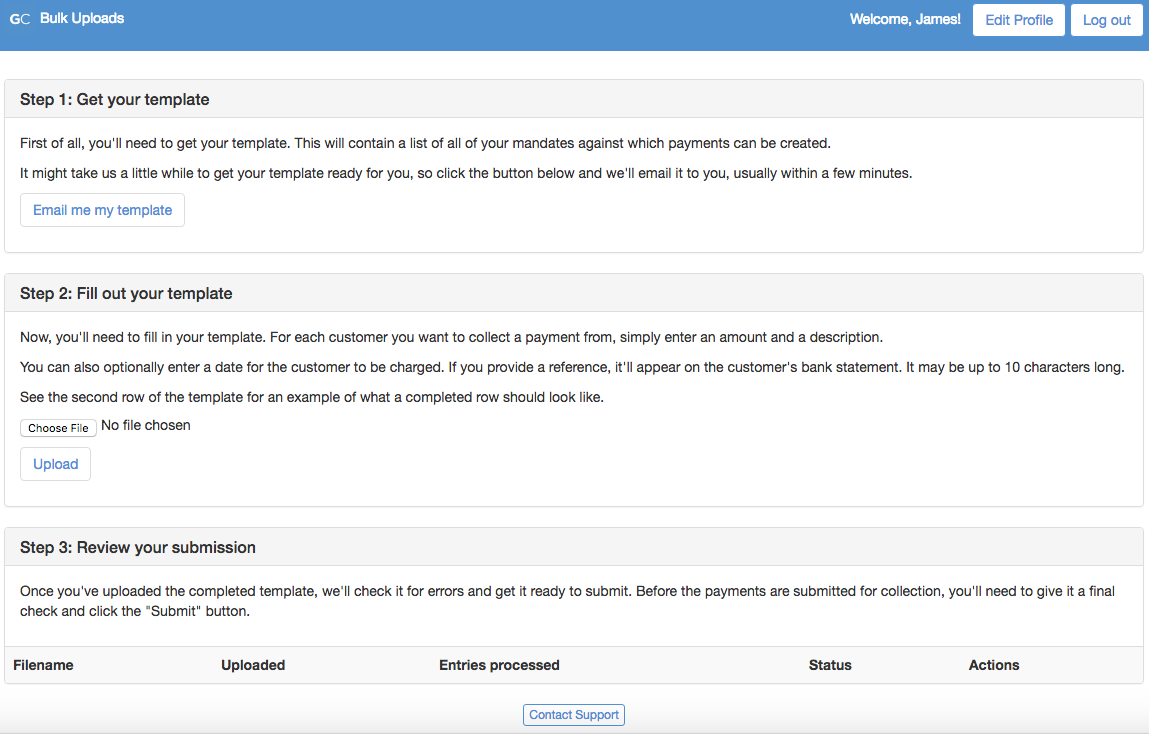Screen dimensions: 1149x734
Task: Open the Bulk Uploads home link
Action: pyautogui.click(x=81, y=18)
